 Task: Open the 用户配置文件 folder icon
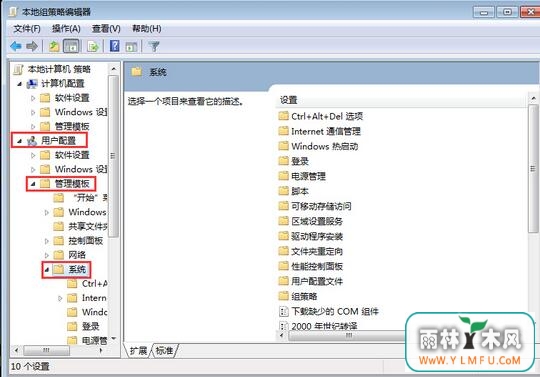(x=283, y=281)
